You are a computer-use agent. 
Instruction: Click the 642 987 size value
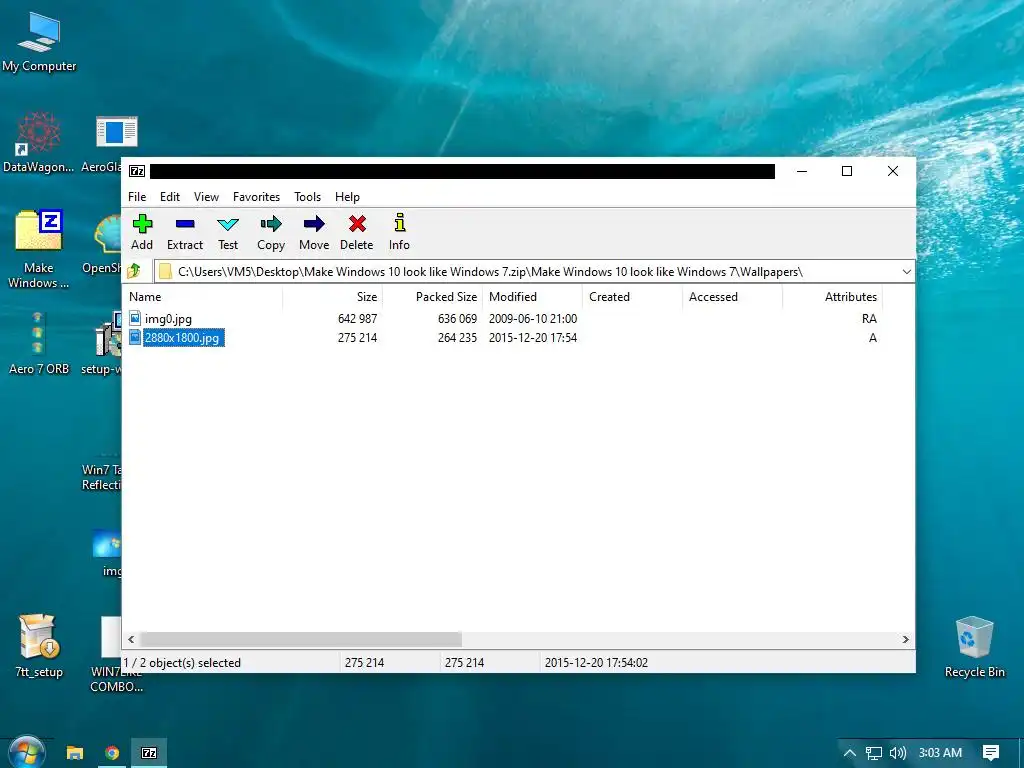[357, 319]
